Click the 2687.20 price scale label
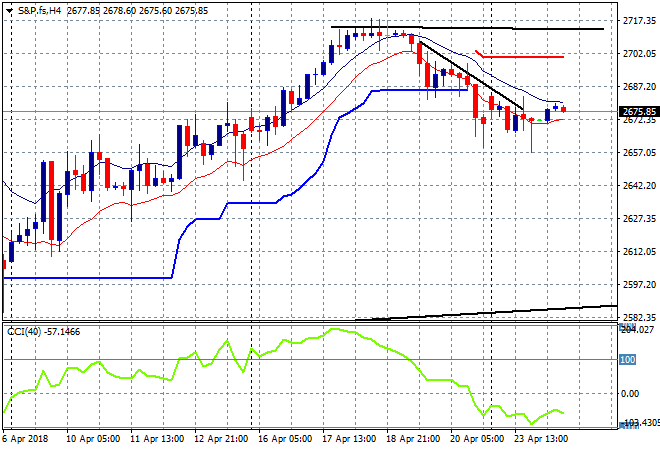This screenshot has height=450, width=660. coord(639,86)
